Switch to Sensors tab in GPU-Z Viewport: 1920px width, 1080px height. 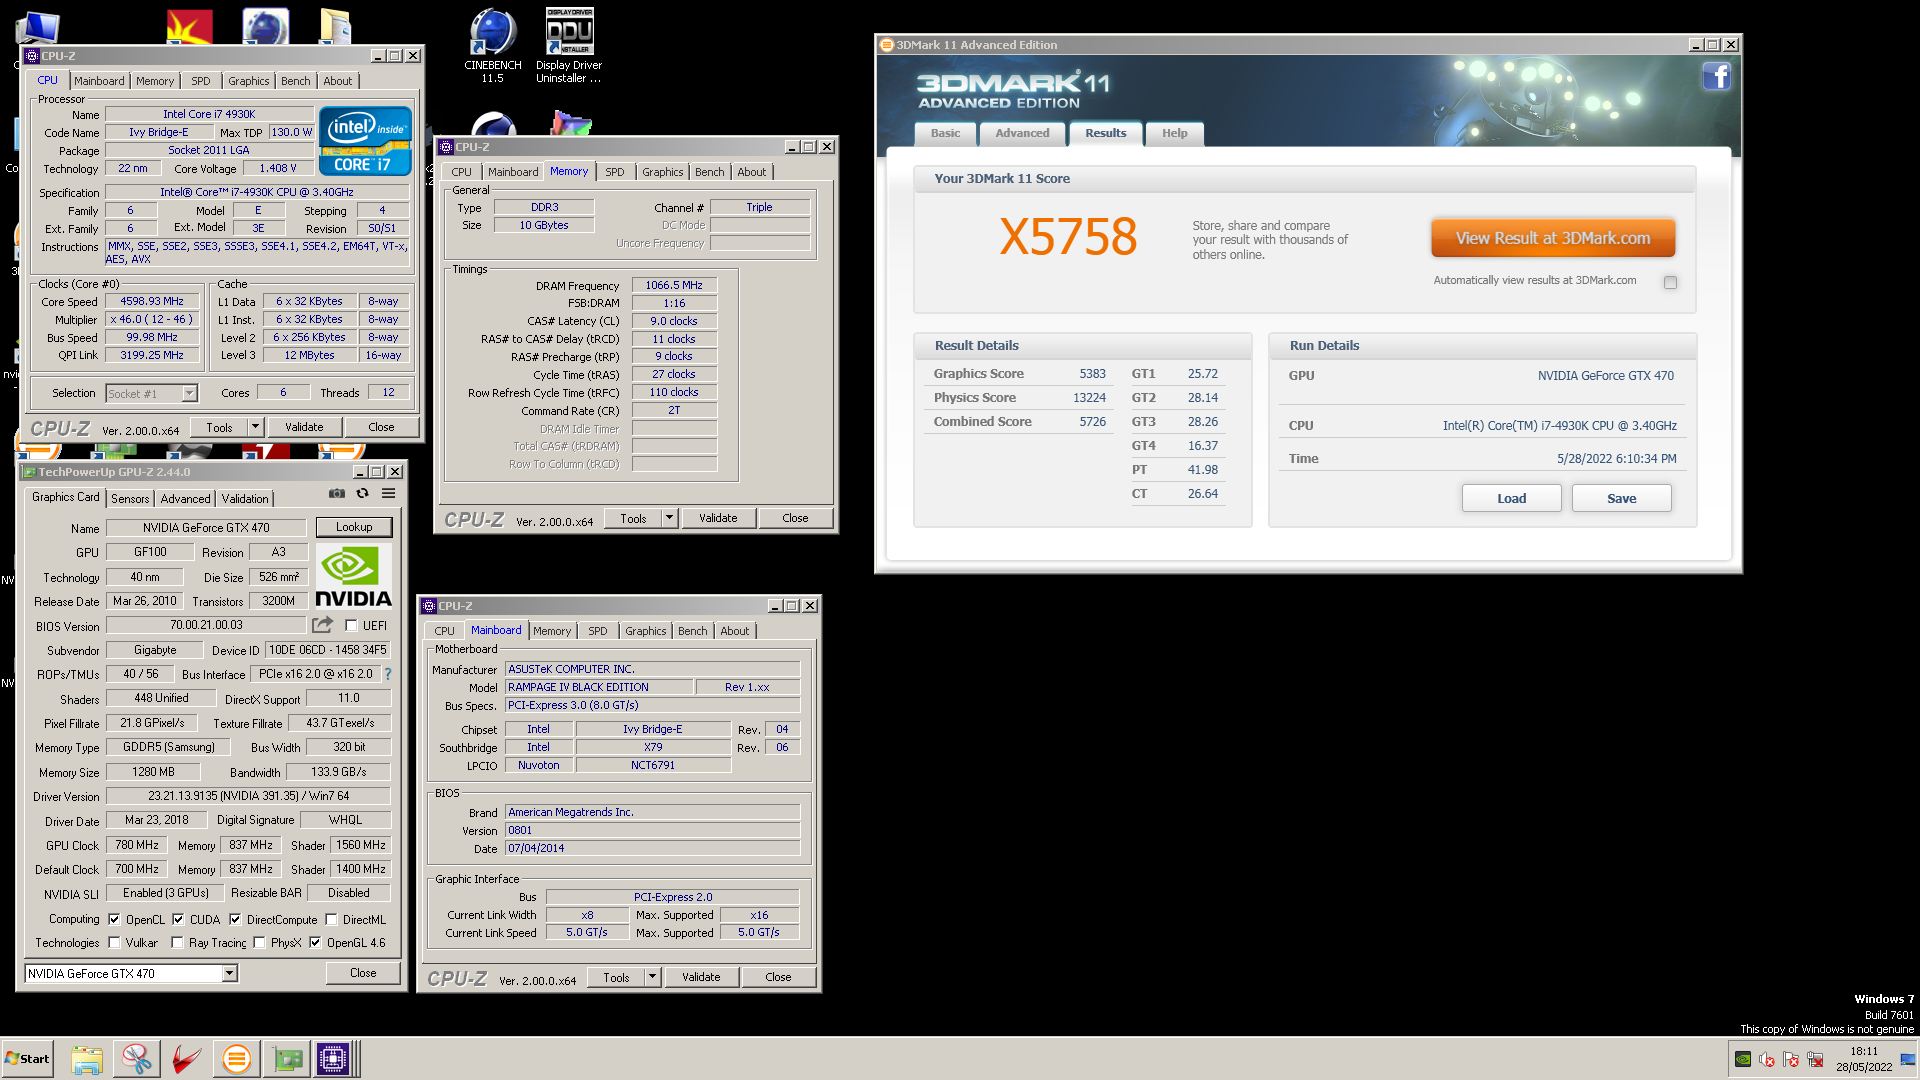point(130,498)
